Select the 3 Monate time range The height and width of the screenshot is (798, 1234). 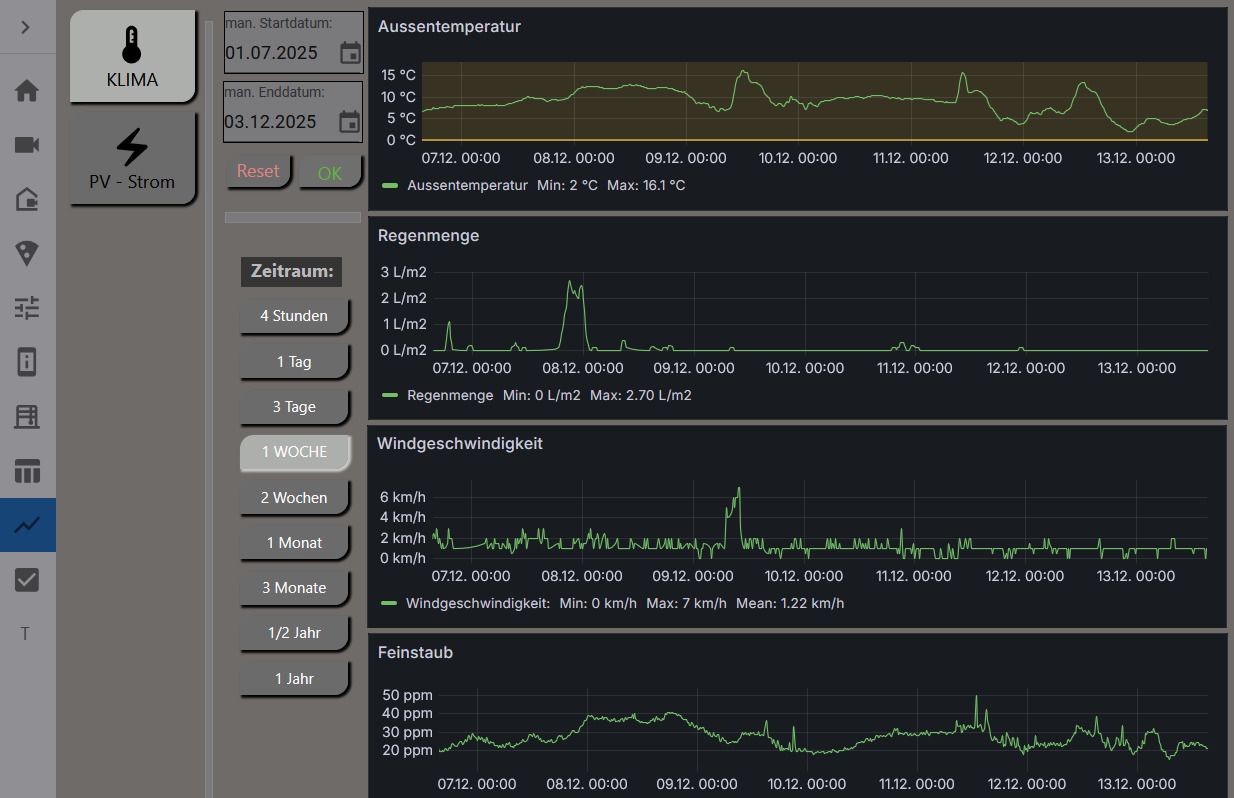tap(294, 588)
